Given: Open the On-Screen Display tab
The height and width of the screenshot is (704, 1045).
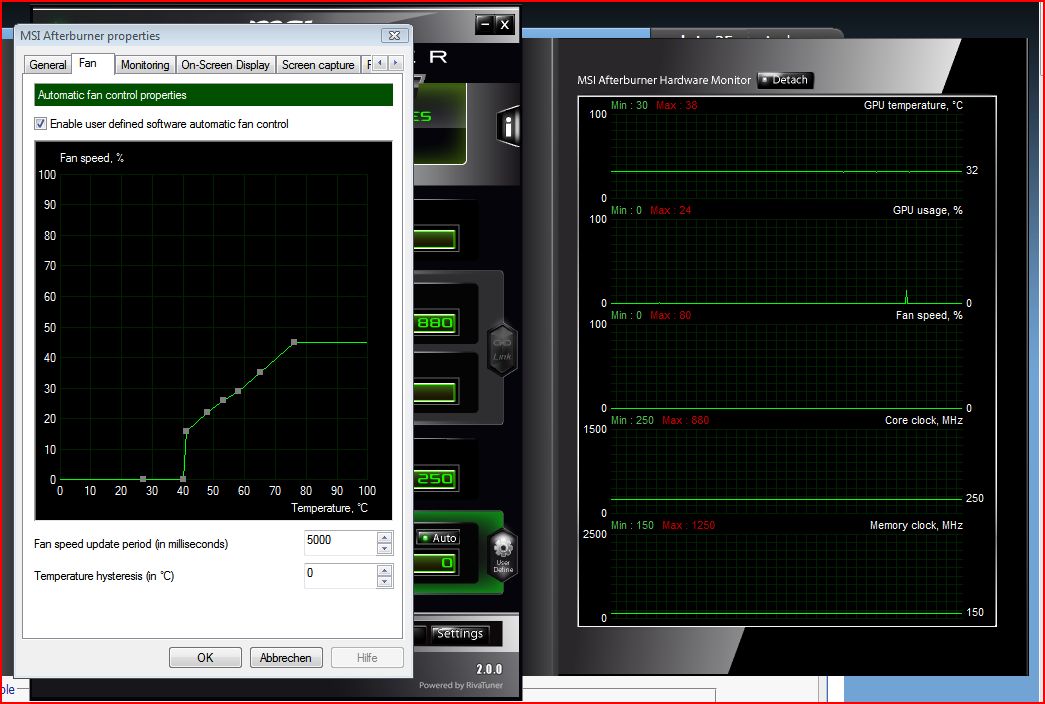Looking at the screenshot, I should click(225, 65).
